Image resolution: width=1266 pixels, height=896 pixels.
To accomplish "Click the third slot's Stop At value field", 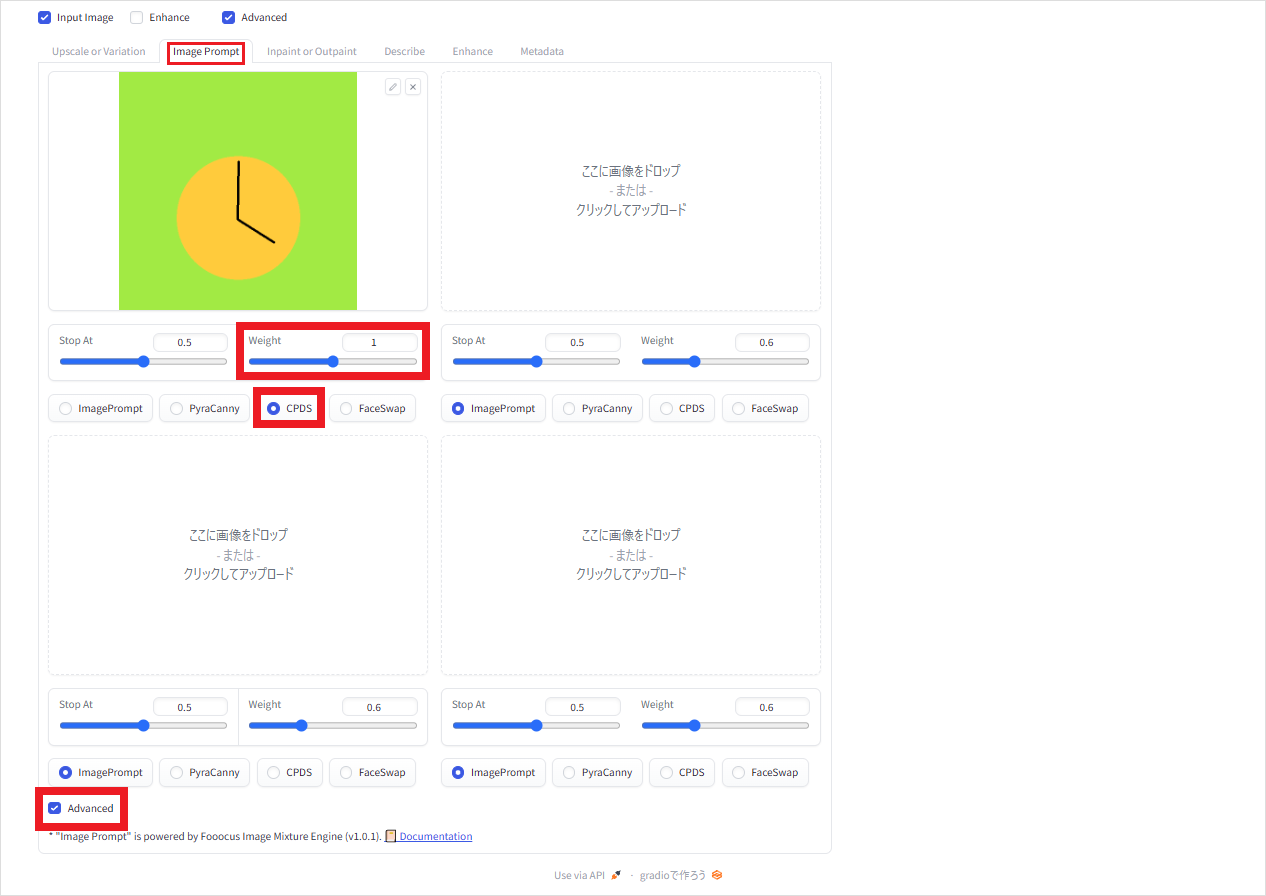I will pos(190,707).
